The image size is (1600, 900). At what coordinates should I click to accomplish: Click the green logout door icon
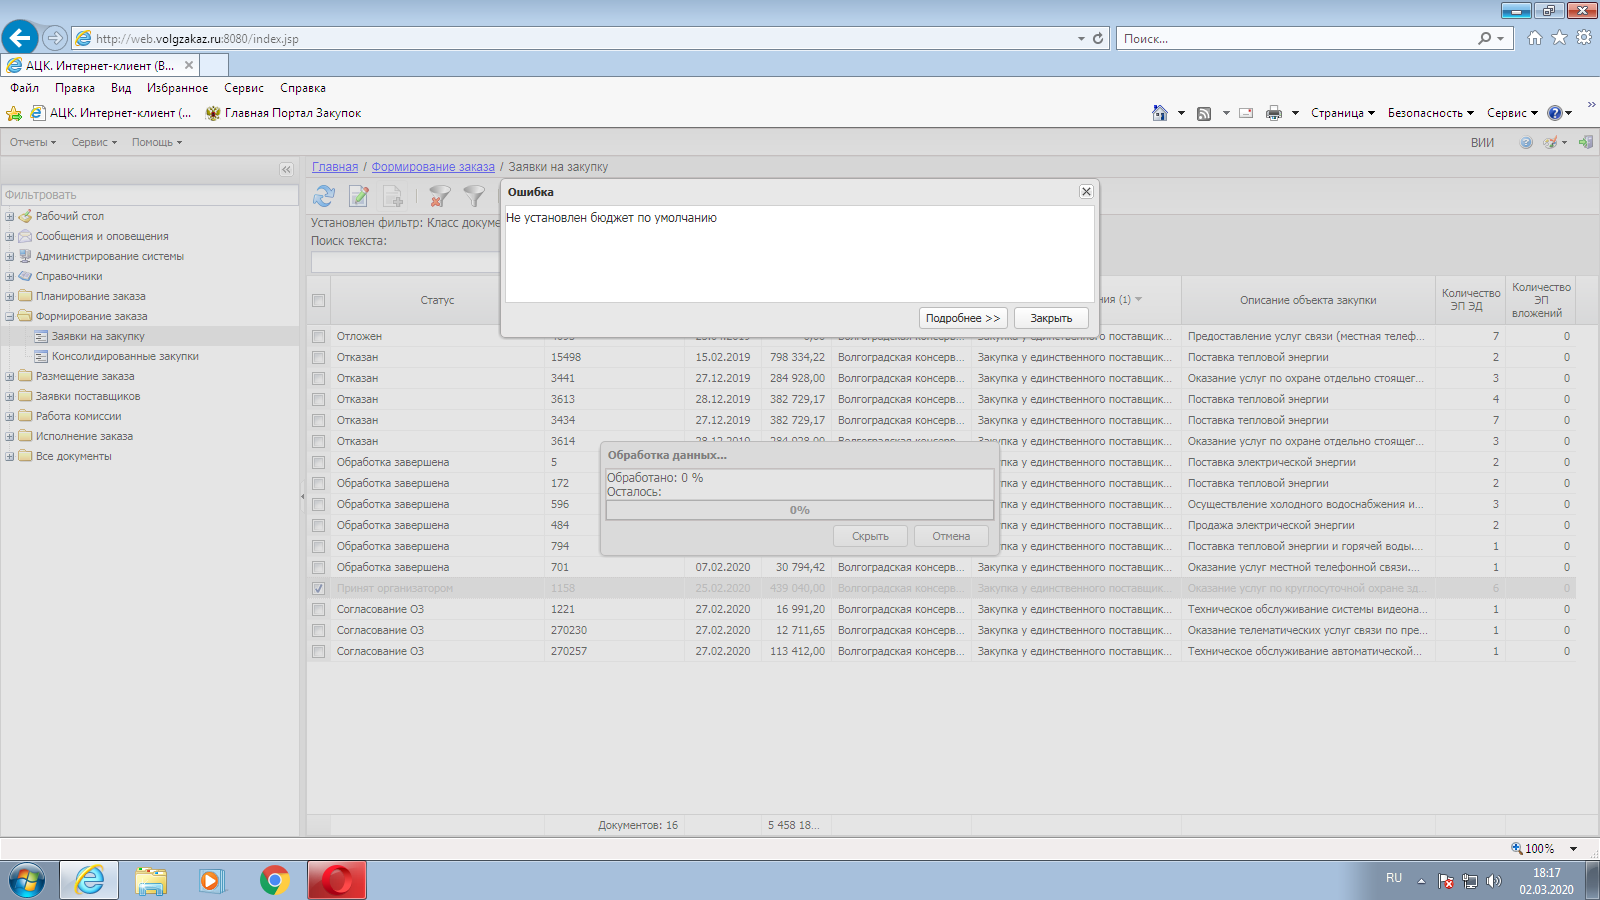(1586, 142)
